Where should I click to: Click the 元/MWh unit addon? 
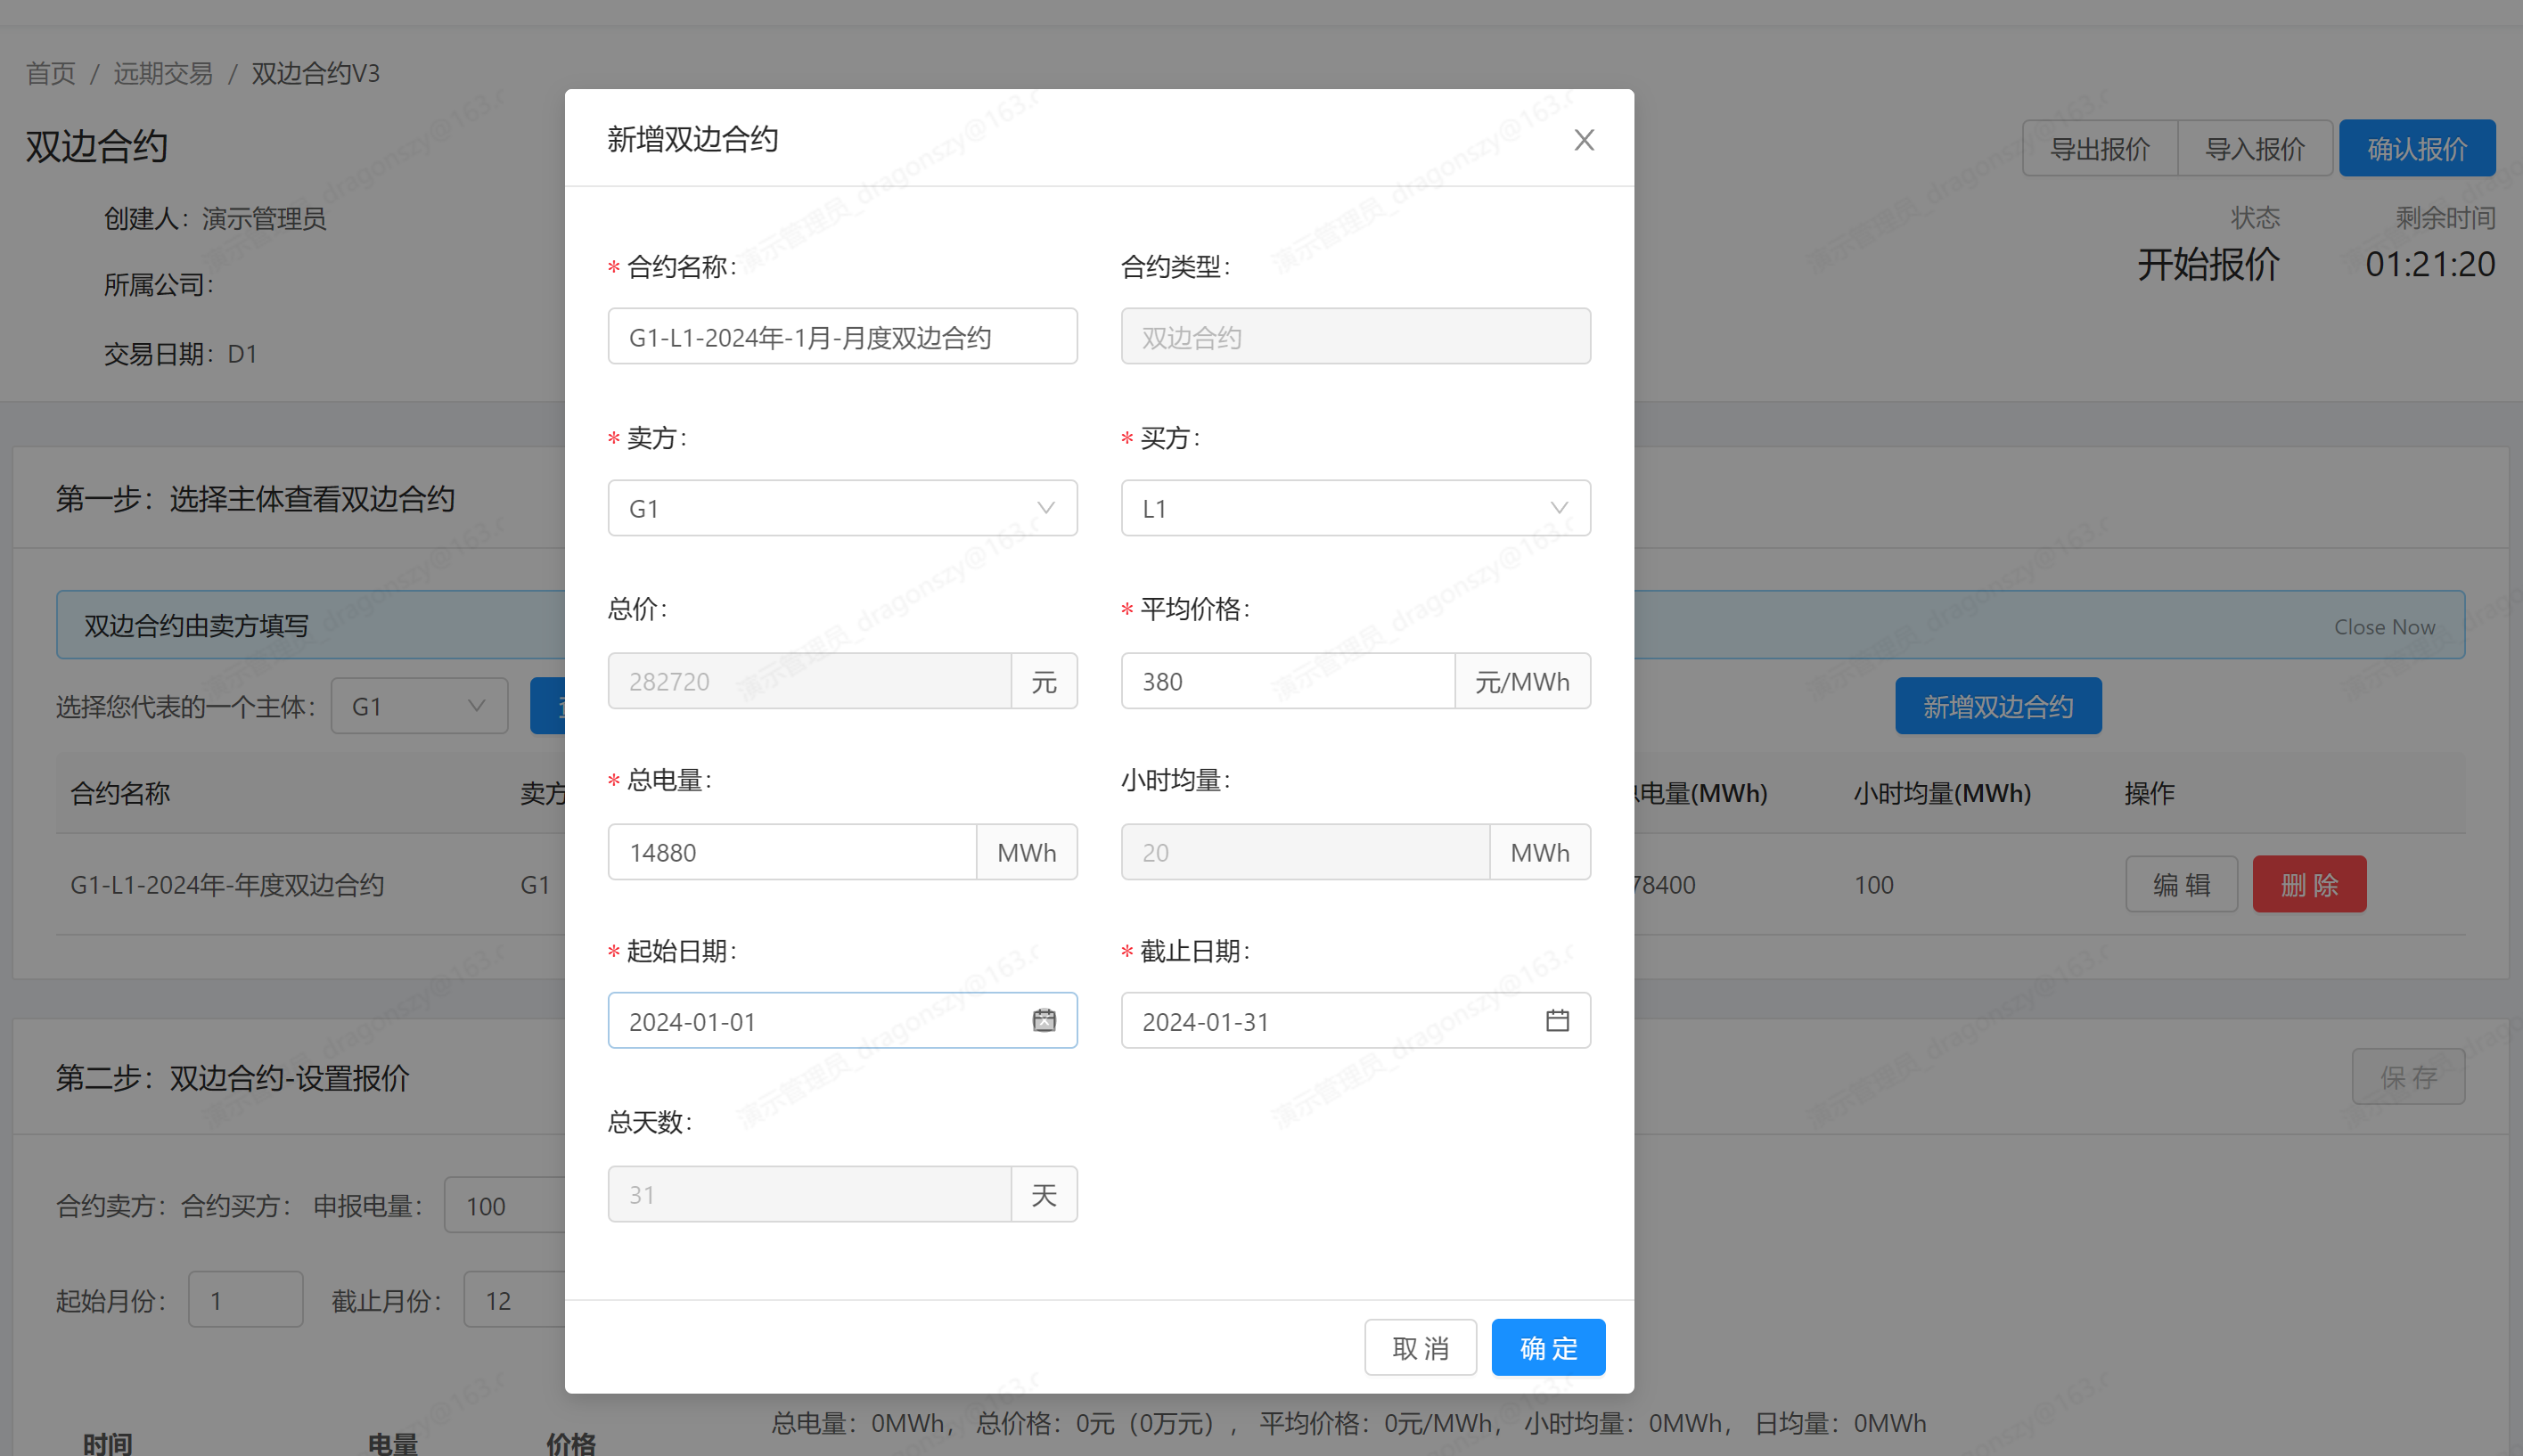coord(1522,681)
